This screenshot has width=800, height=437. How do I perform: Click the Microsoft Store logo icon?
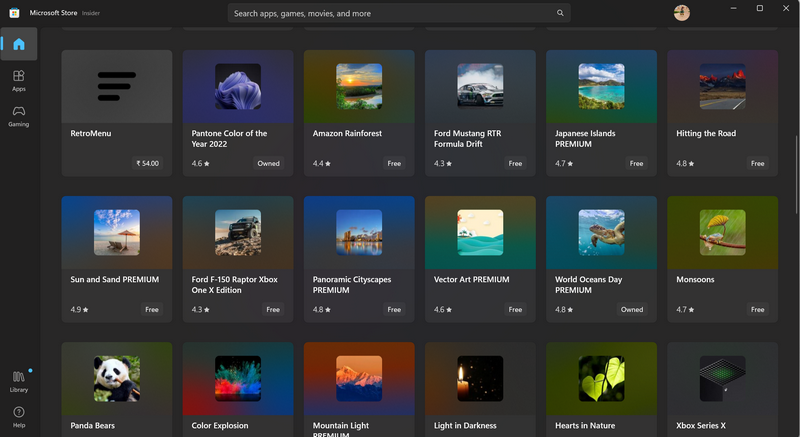(15, 13)
